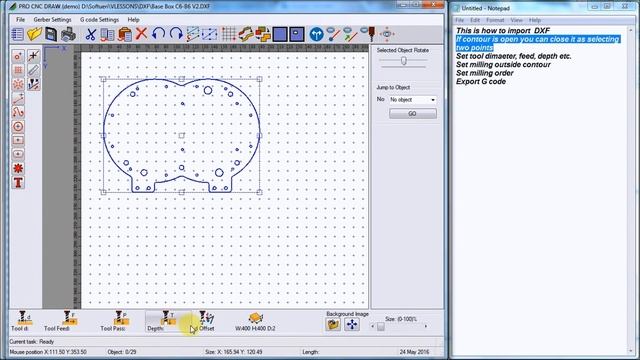Click the 'Set milling outside contour' line in Notepad
Screen dimensions: 640x360
tap(503, 64)
